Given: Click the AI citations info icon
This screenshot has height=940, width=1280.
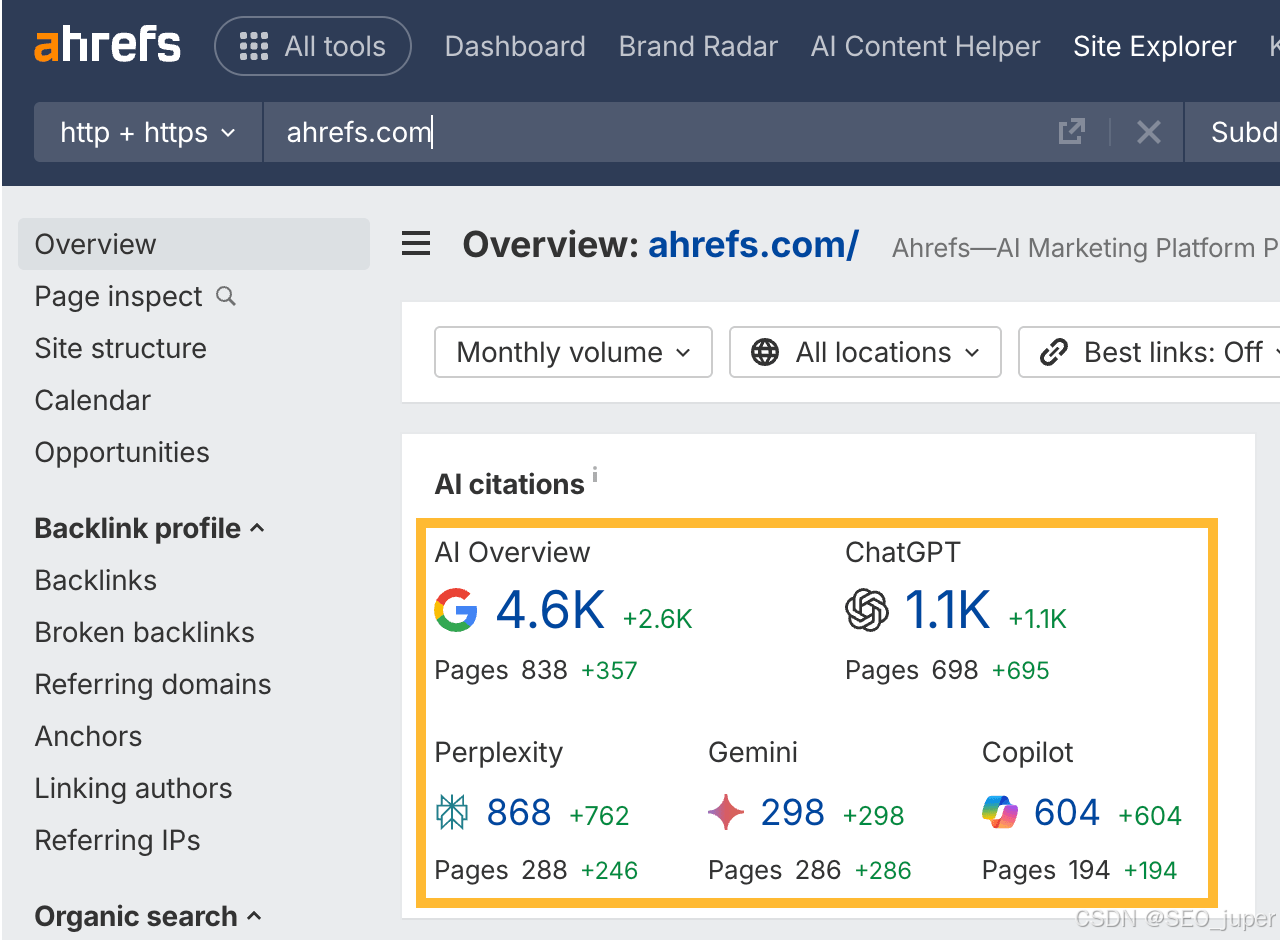Looking at the screenshot, I should (x=595, y=474).
